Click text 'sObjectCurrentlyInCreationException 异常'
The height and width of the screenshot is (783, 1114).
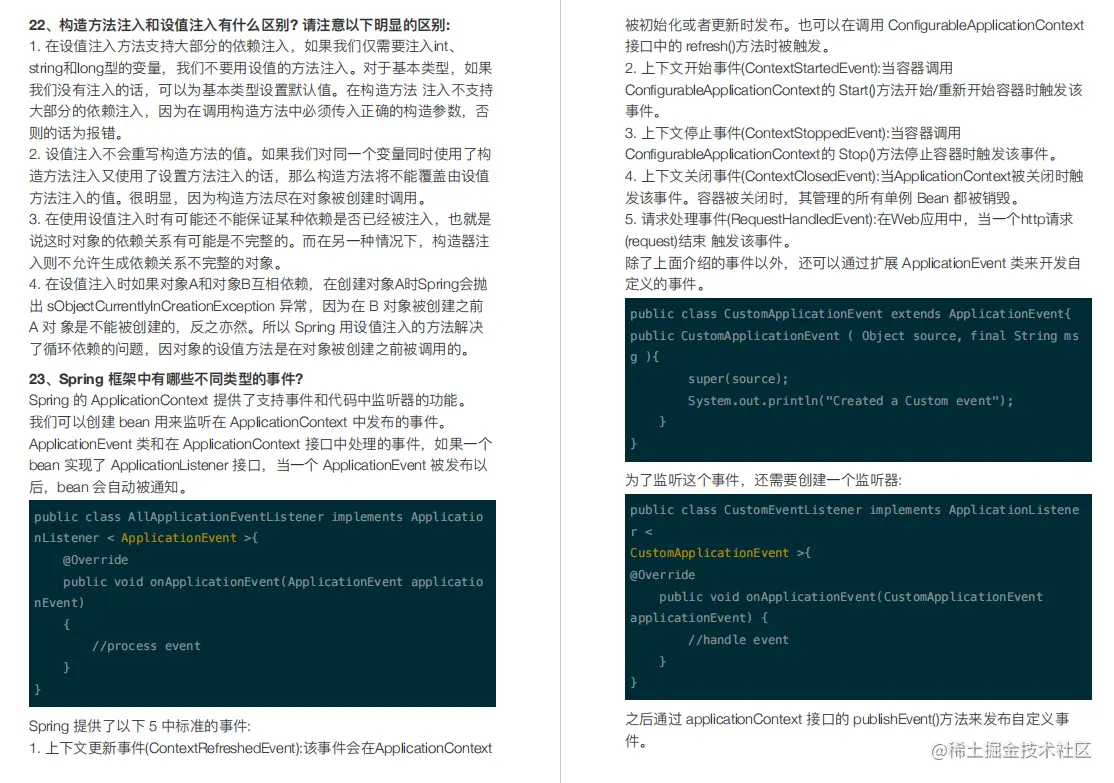tap(178, 306)
